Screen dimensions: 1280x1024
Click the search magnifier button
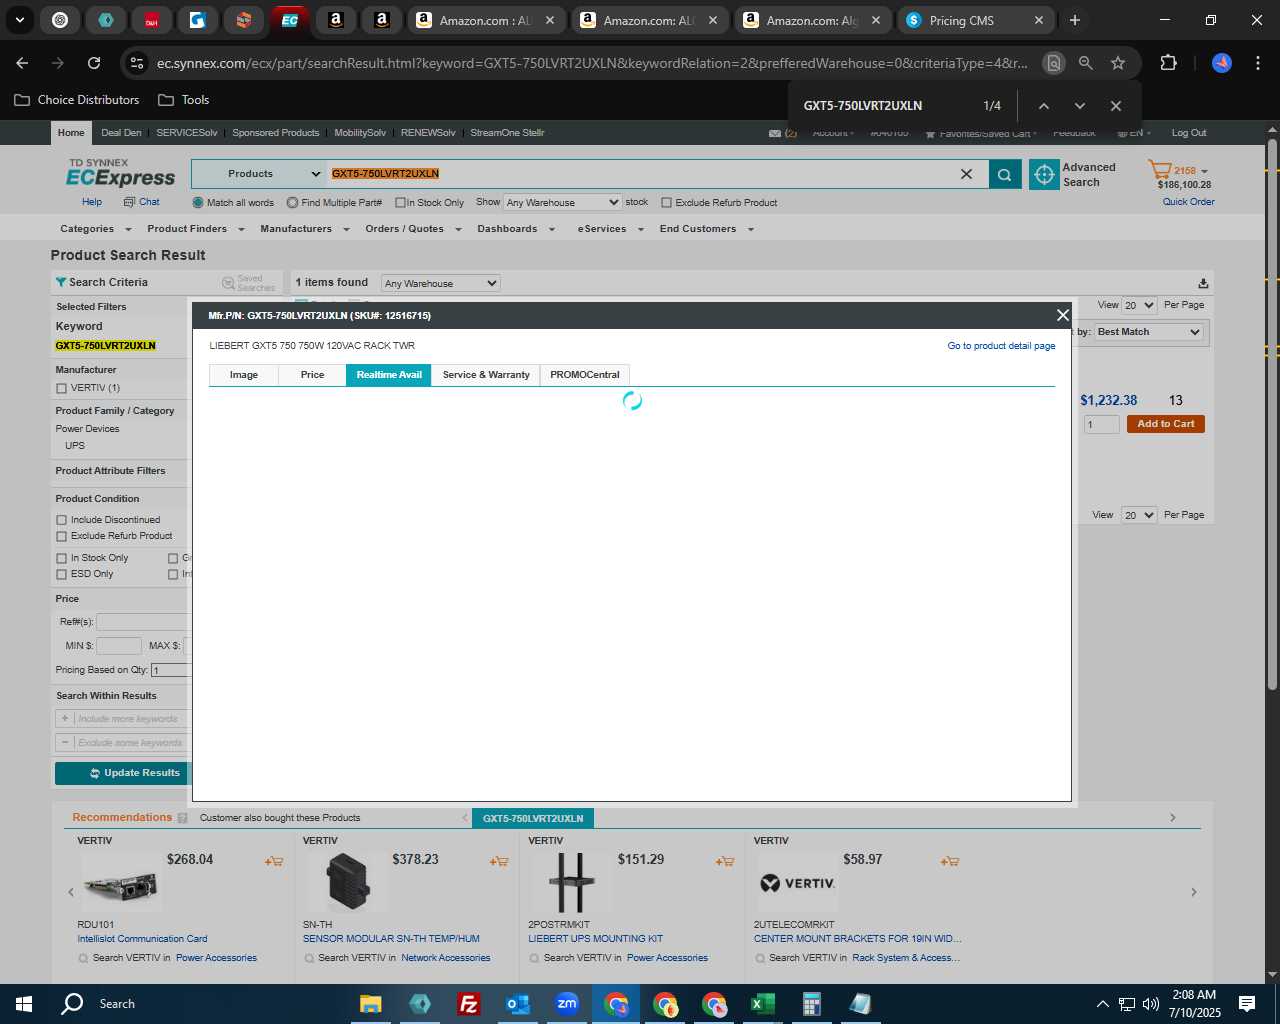(x=1005, y=174)
